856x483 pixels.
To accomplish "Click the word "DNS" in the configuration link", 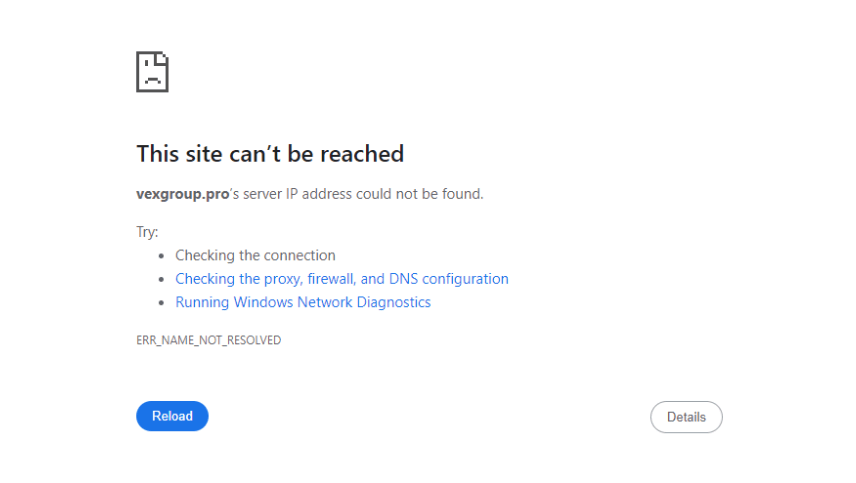I will (403, 279).
